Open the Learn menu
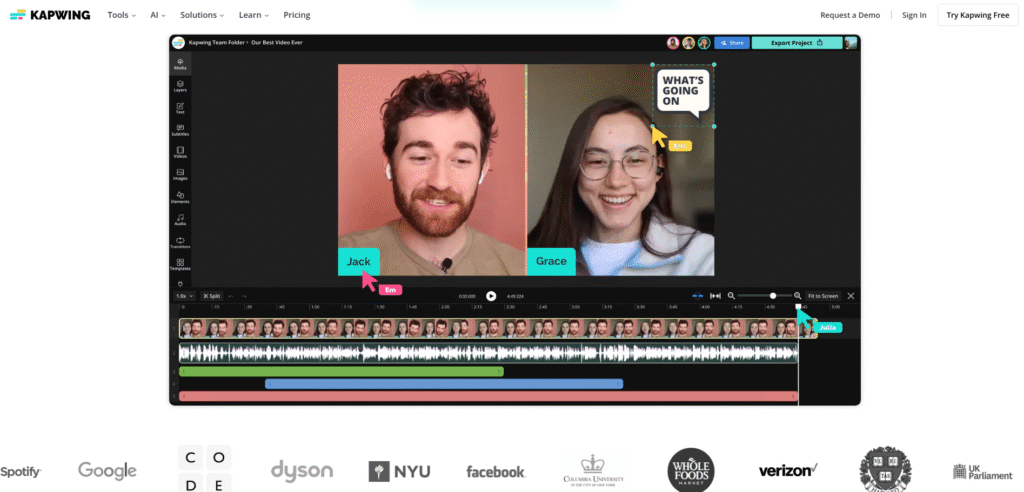1024x492 pixels. pyautogui.click(x=254, y=15)
